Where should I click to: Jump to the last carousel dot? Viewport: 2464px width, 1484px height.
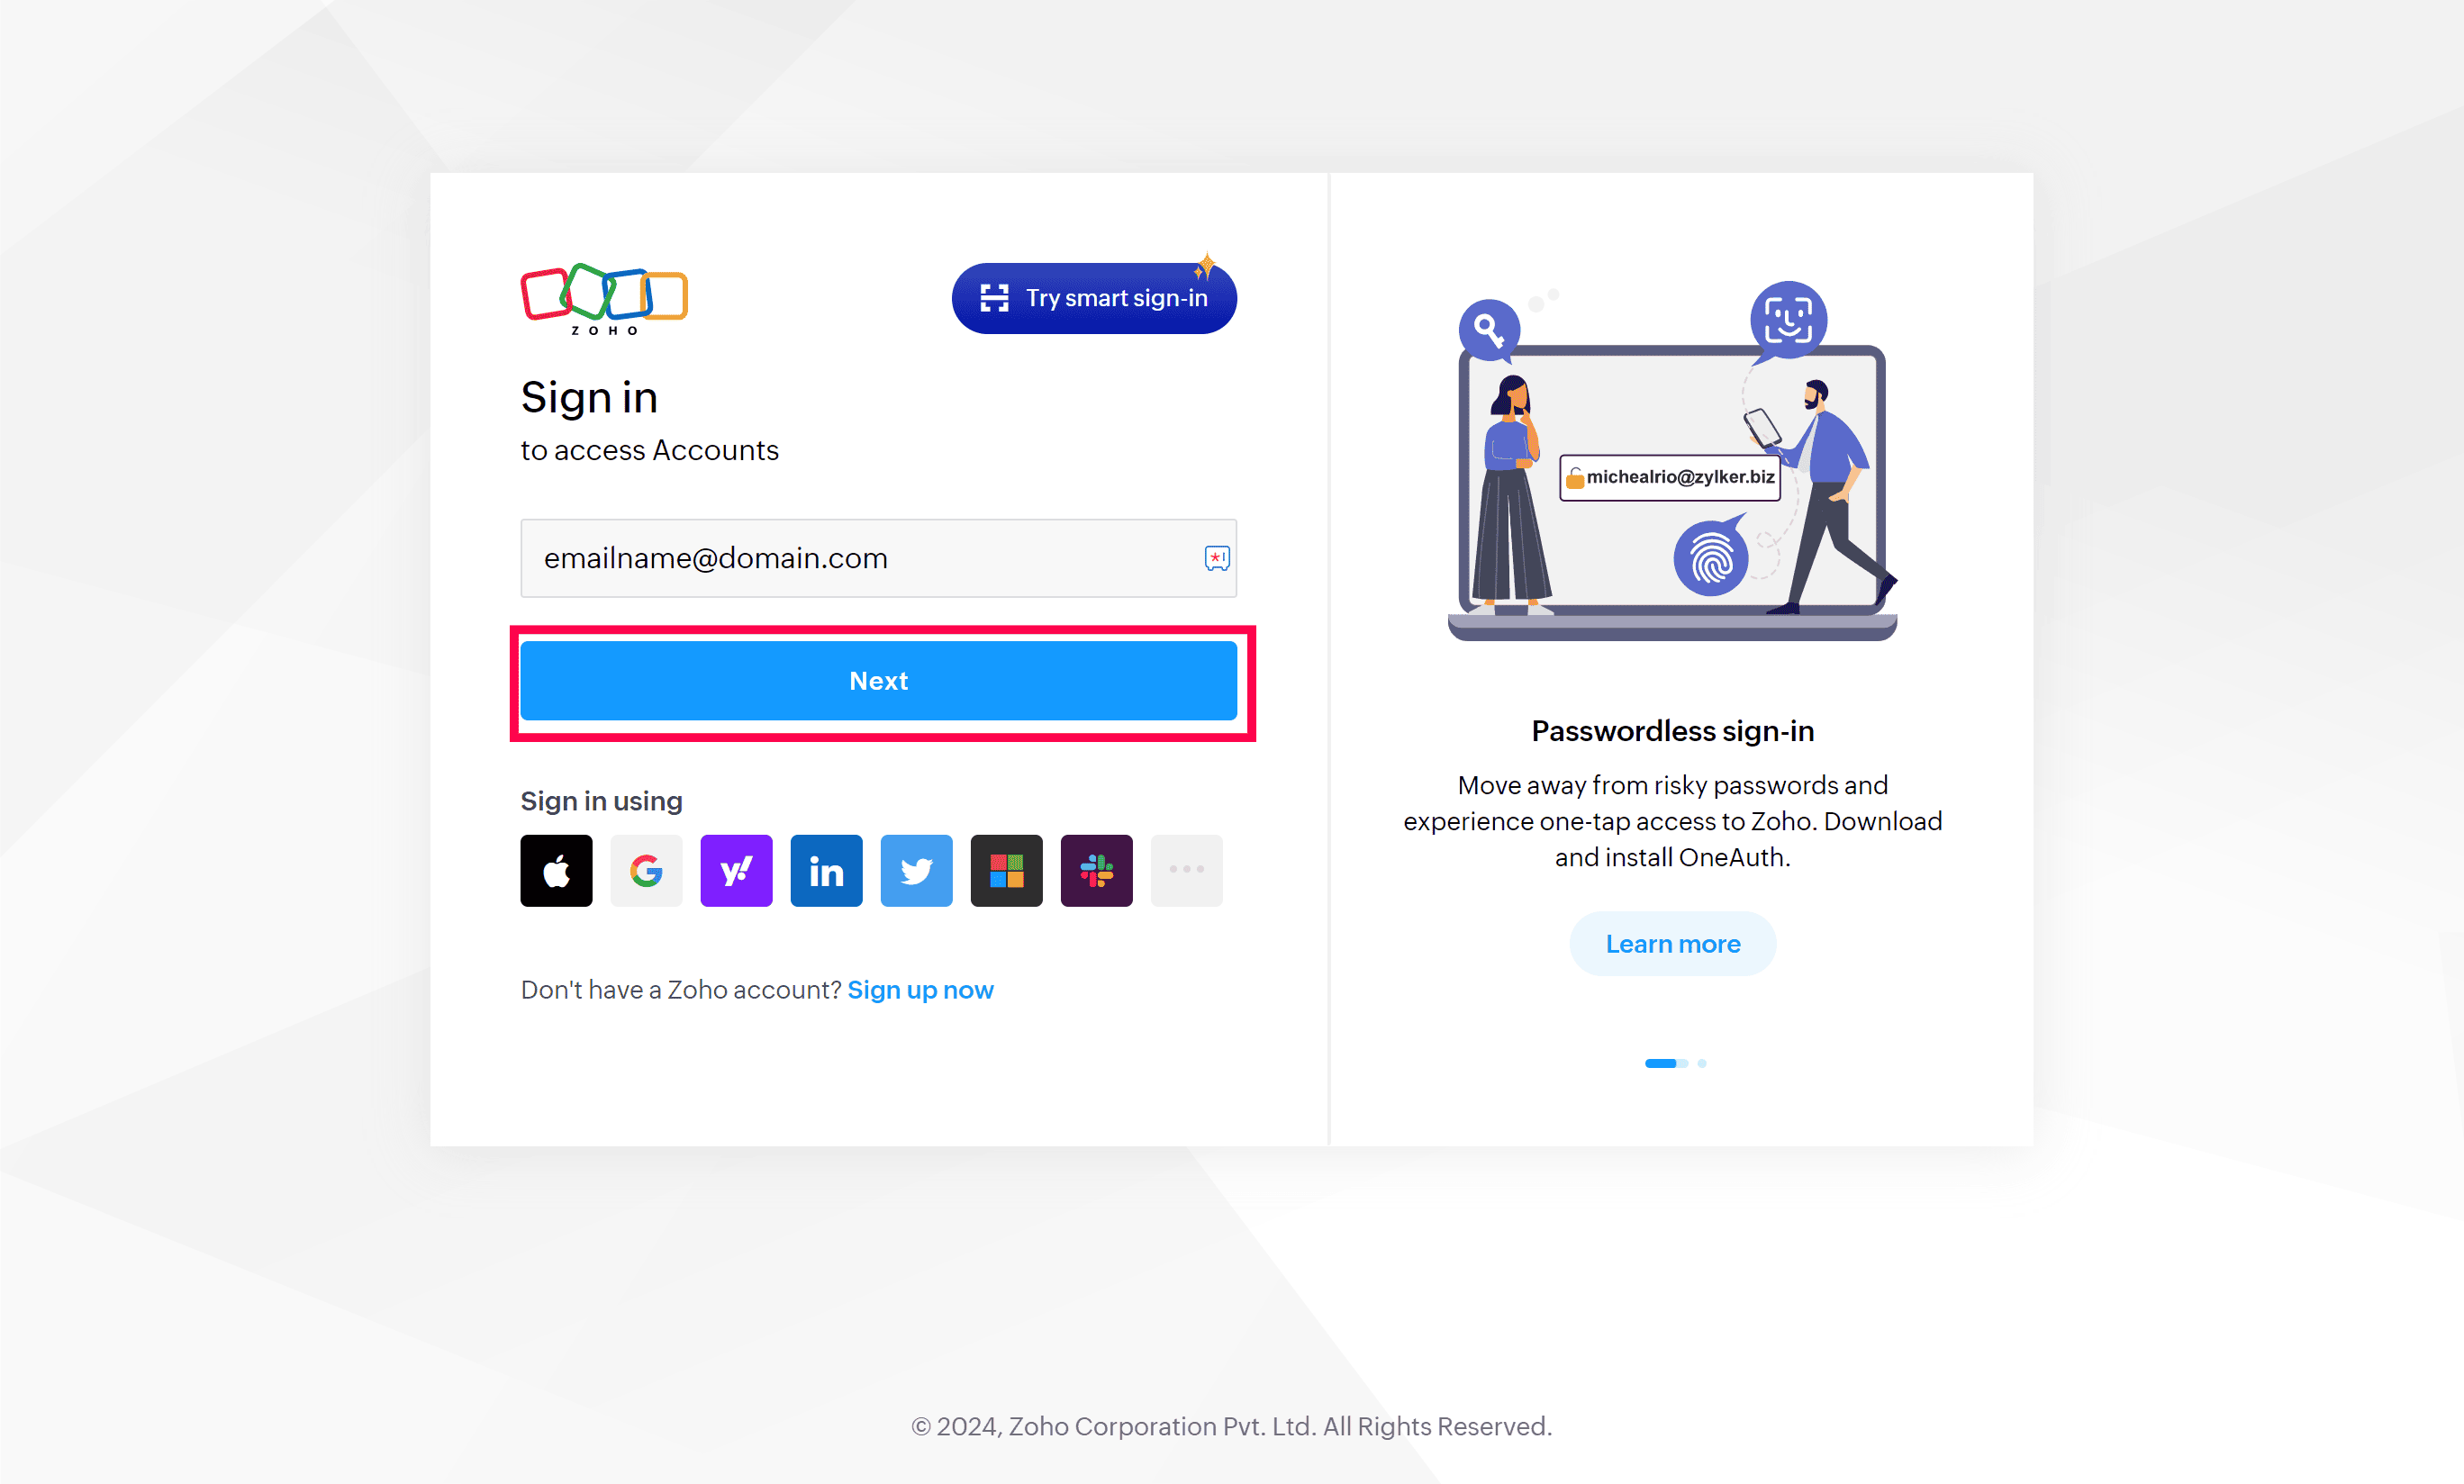coord(1702,1063)
